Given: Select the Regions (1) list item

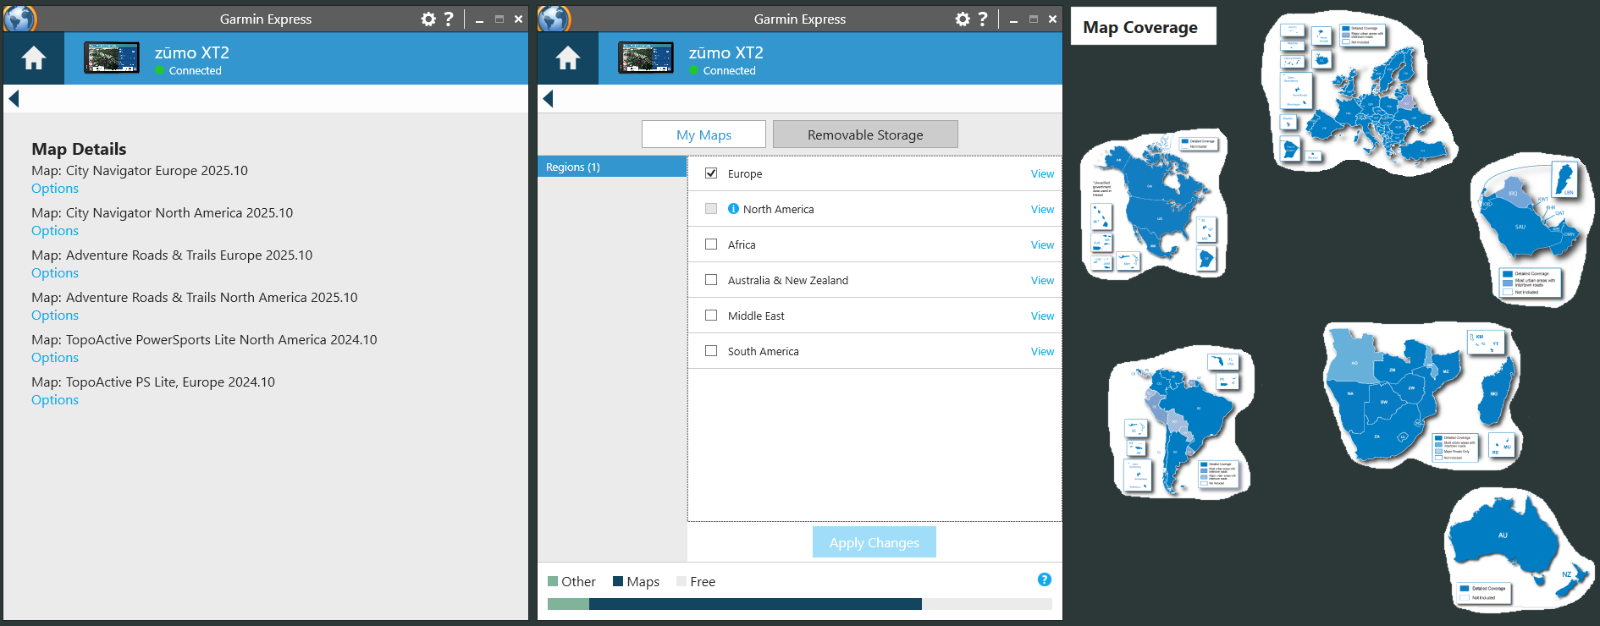Looking at the screenshot, I should point(612,167).
